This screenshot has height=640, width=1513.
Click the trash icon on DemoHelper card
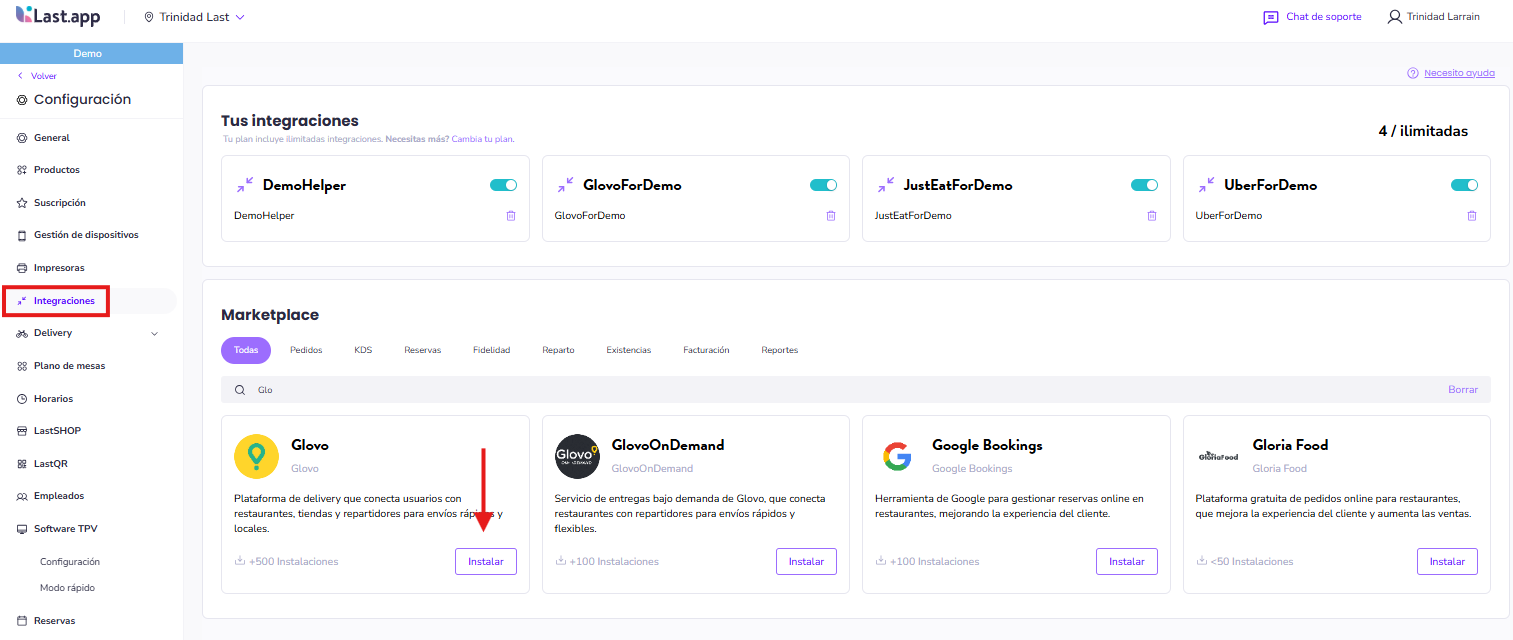[x=510, y=216]
